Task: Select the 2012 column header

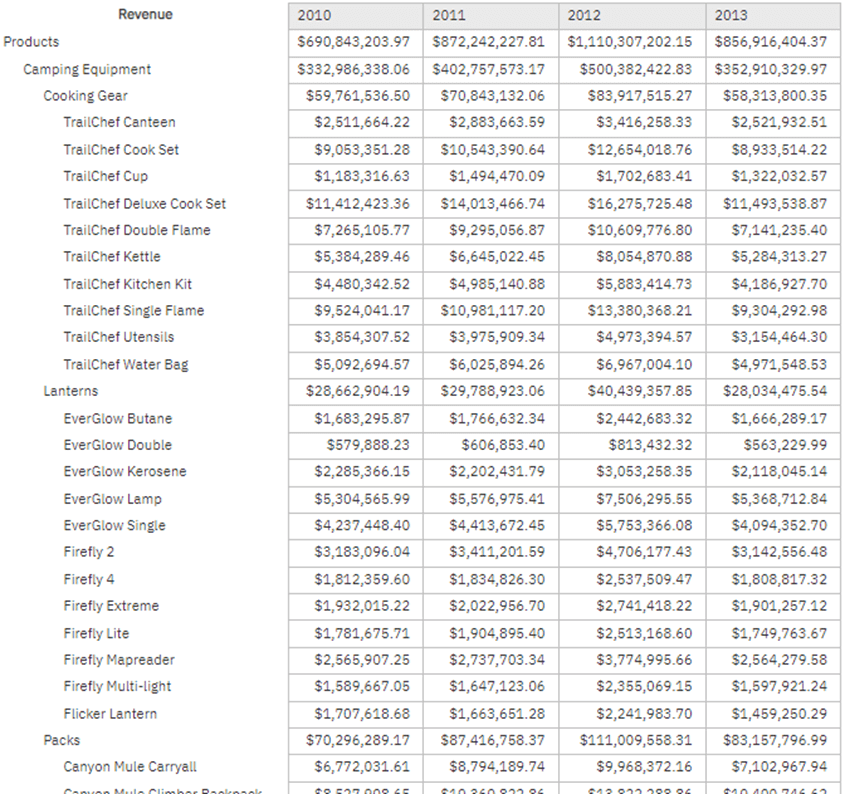Action: (632, 15)
